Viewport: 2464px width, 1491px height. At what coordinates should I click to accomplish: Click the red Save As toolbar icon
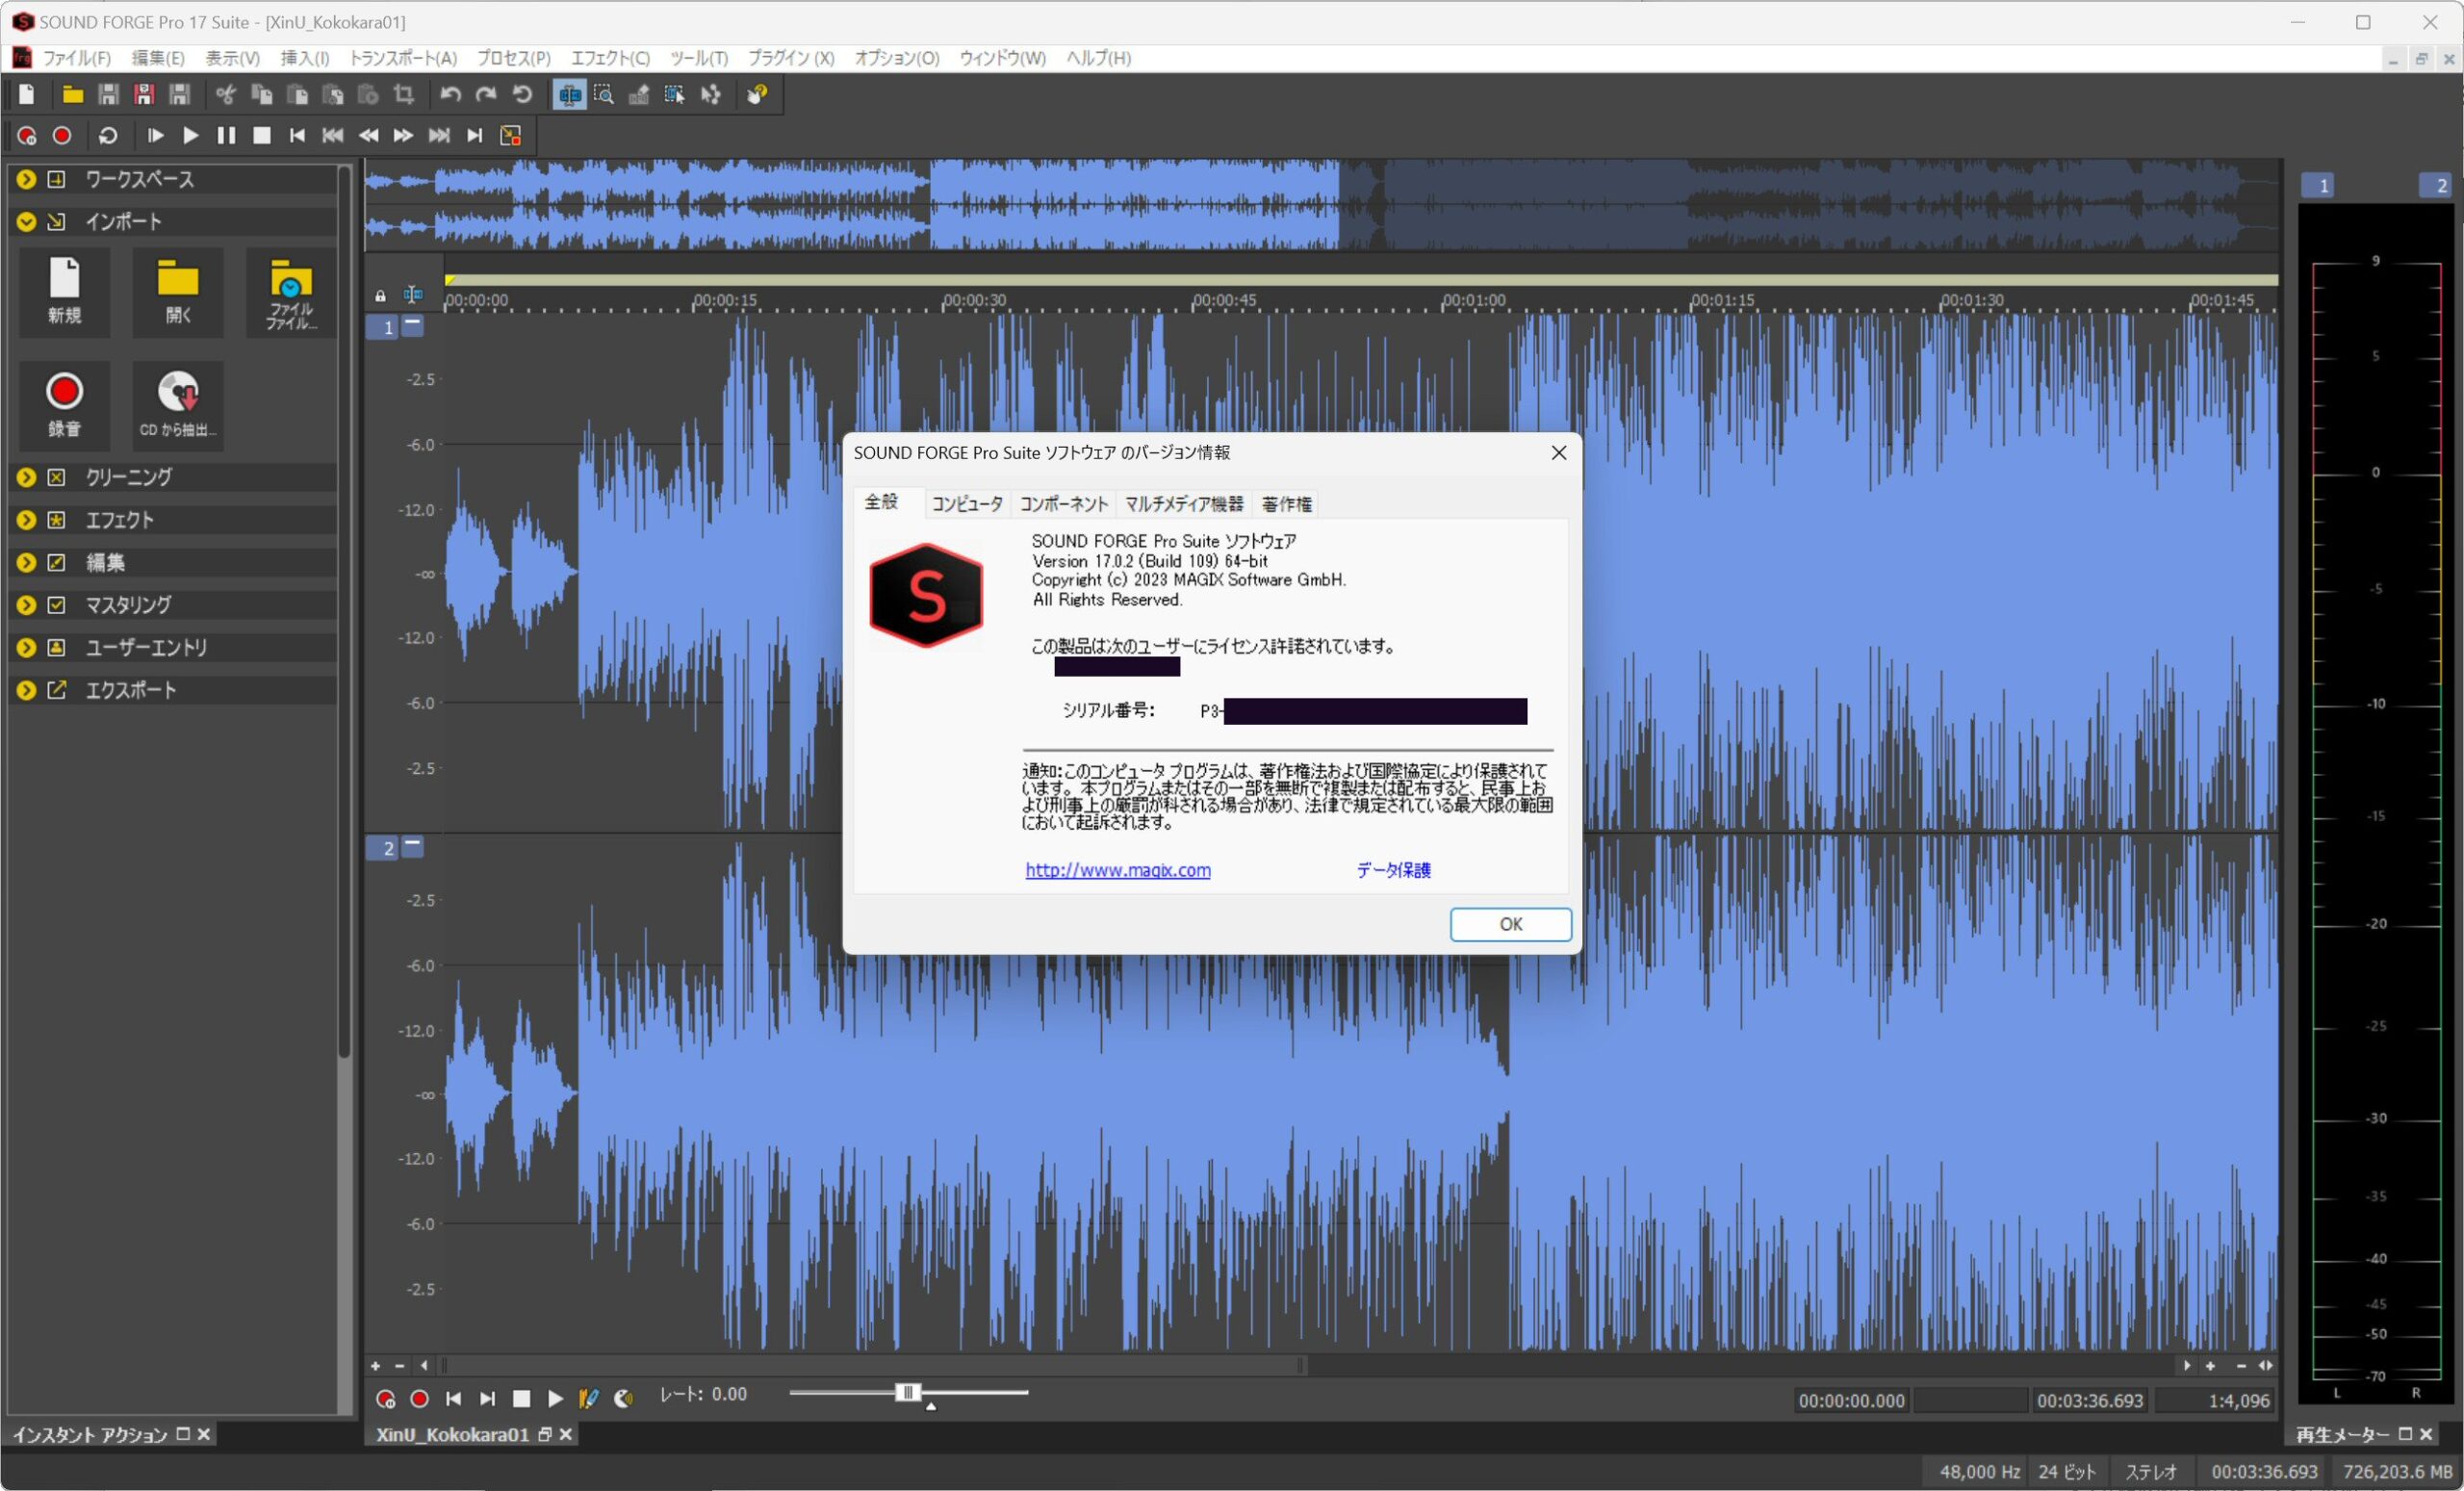click(144, 95)
